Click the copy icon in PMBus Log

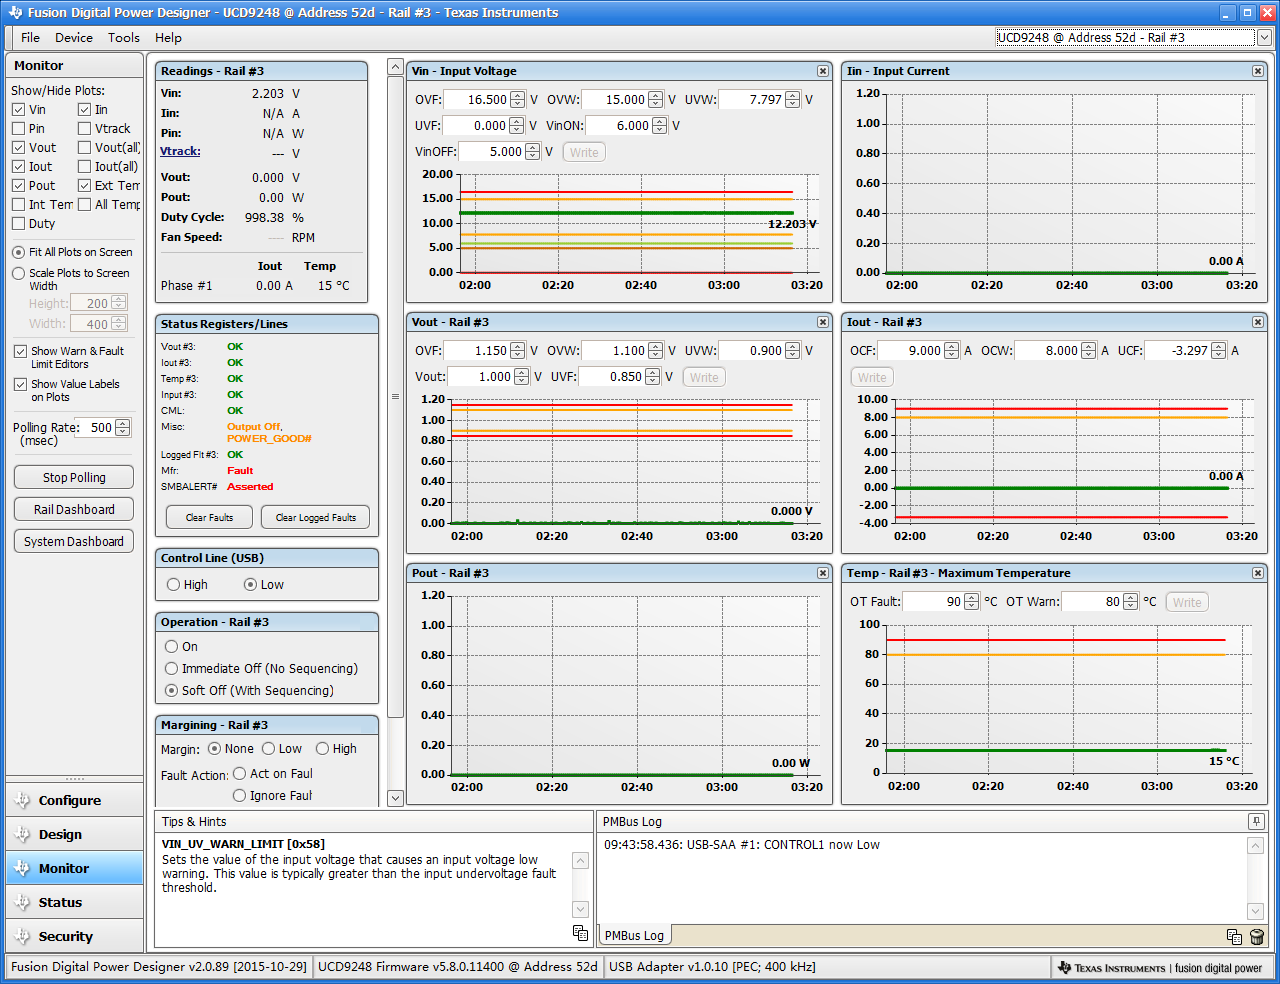pos(1234,937)
